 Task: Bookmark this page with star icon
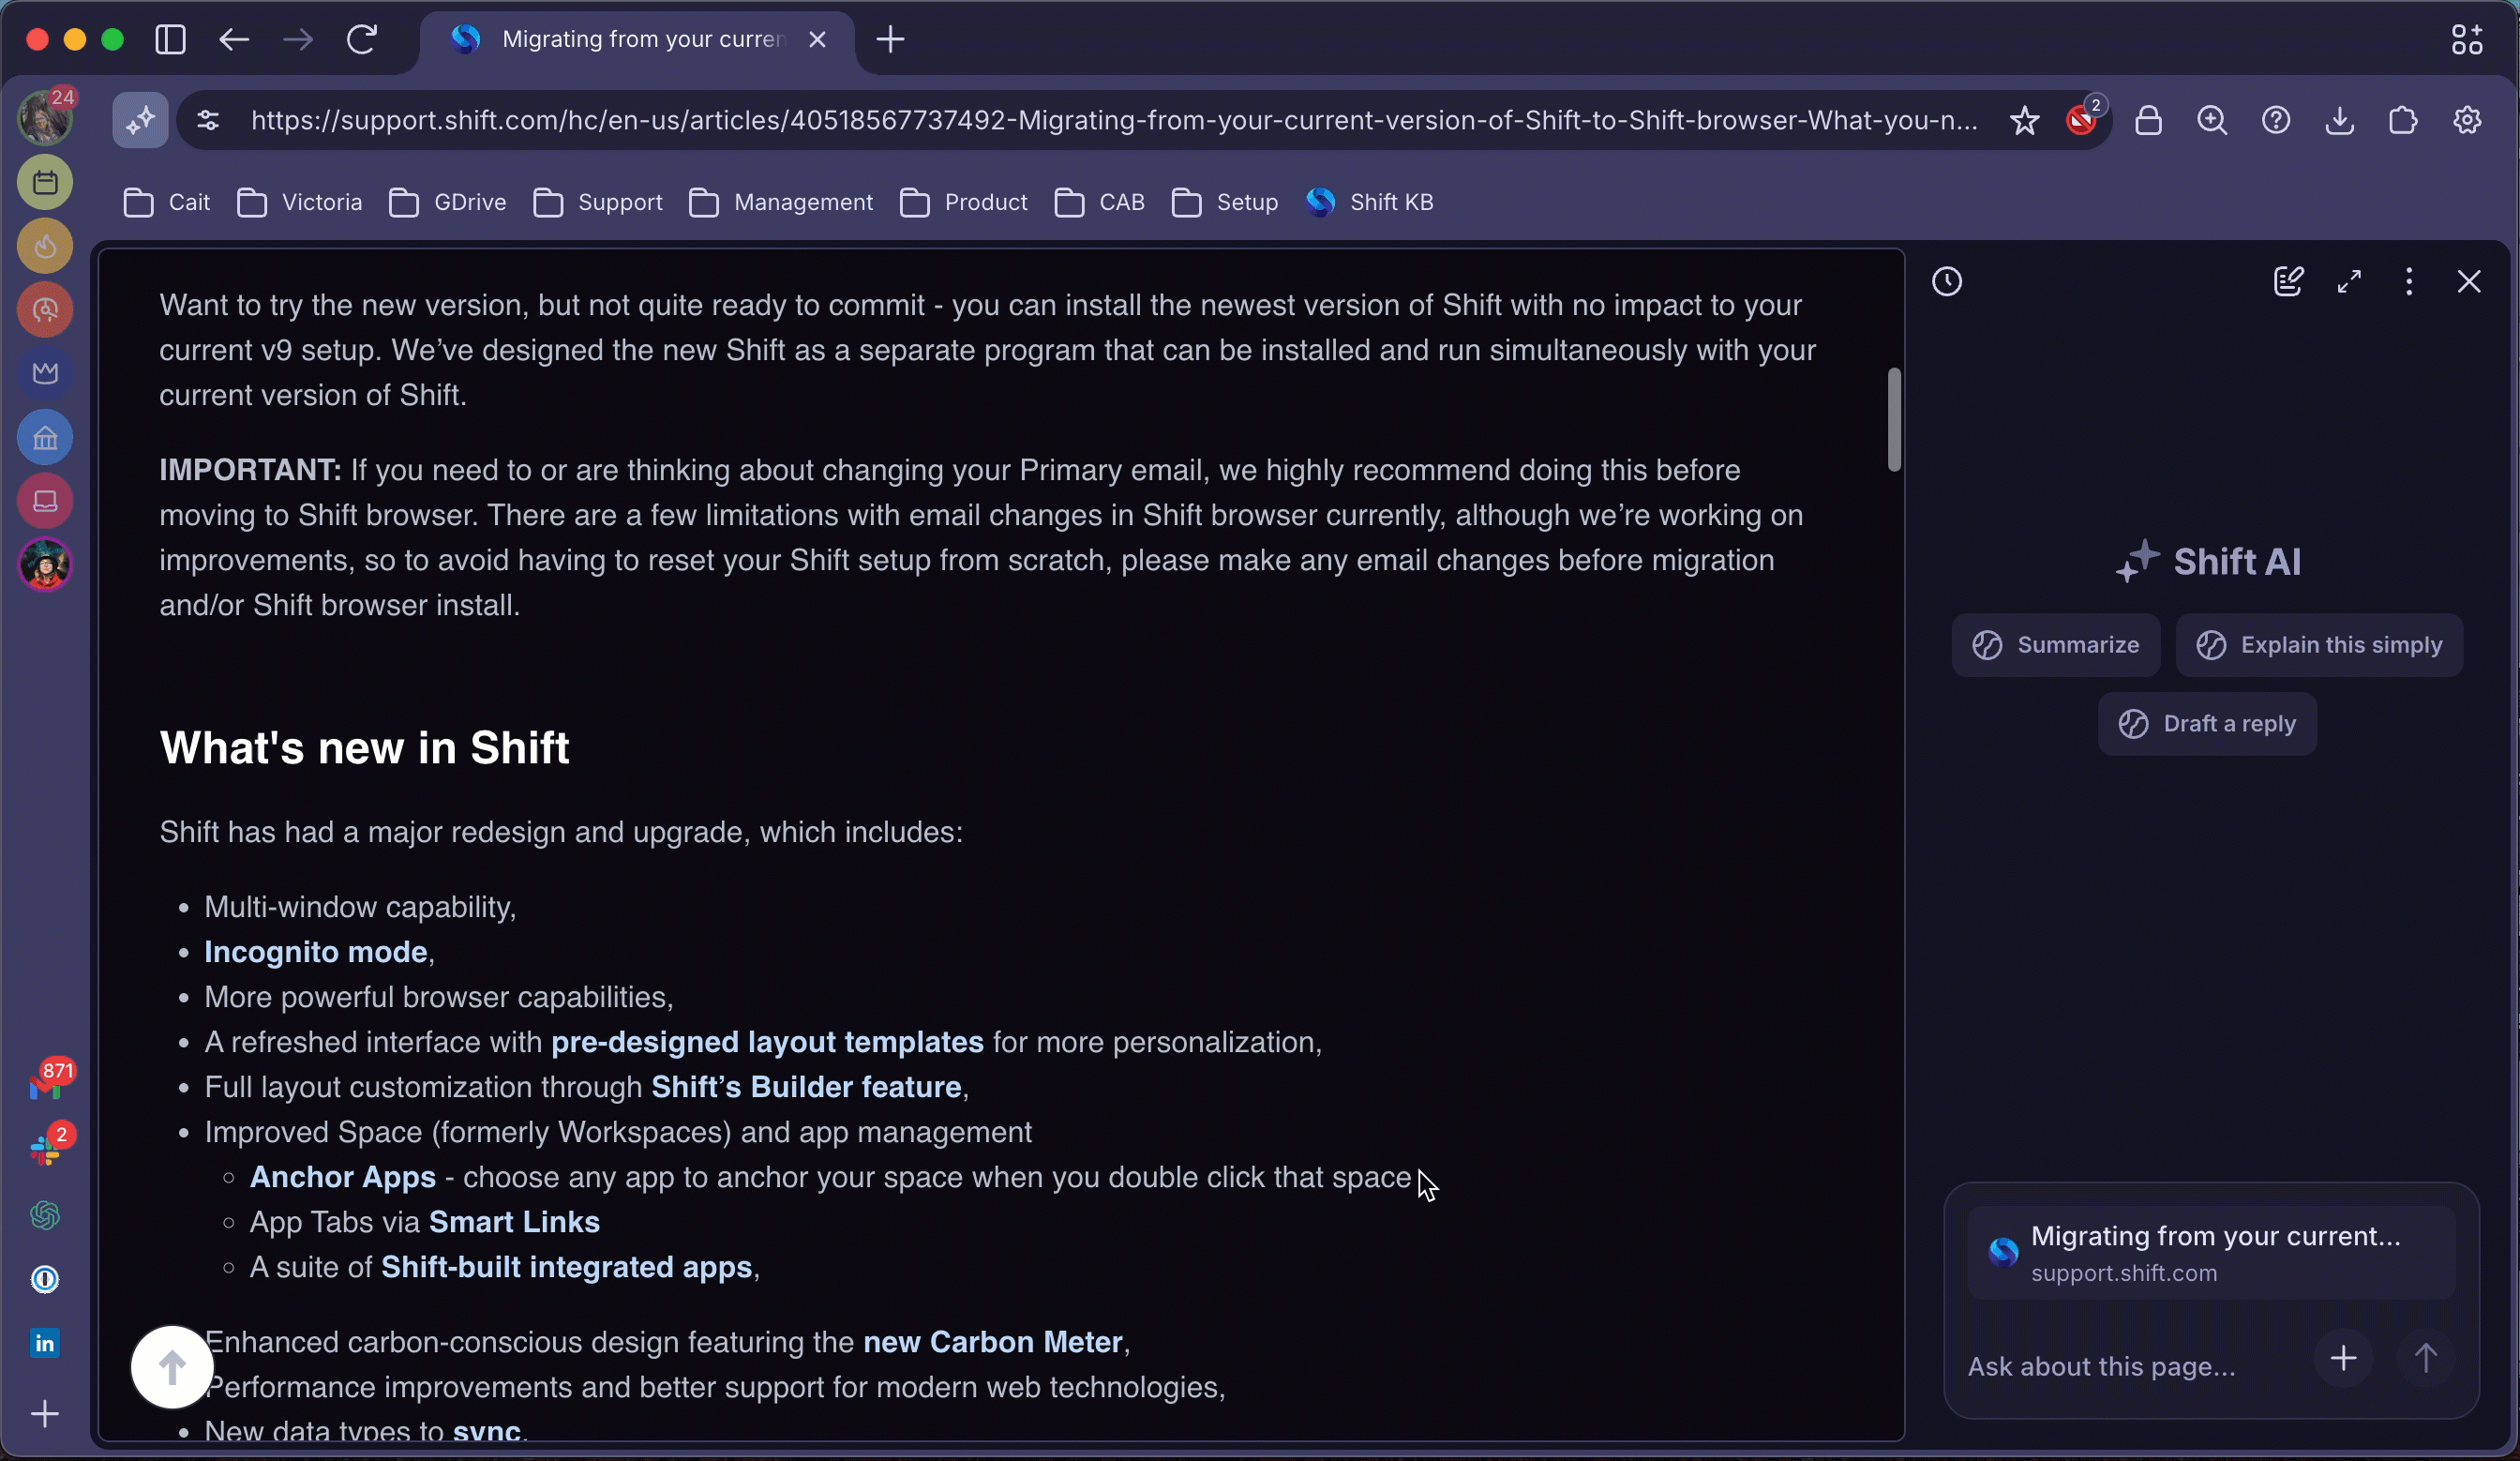point(2024,121)
